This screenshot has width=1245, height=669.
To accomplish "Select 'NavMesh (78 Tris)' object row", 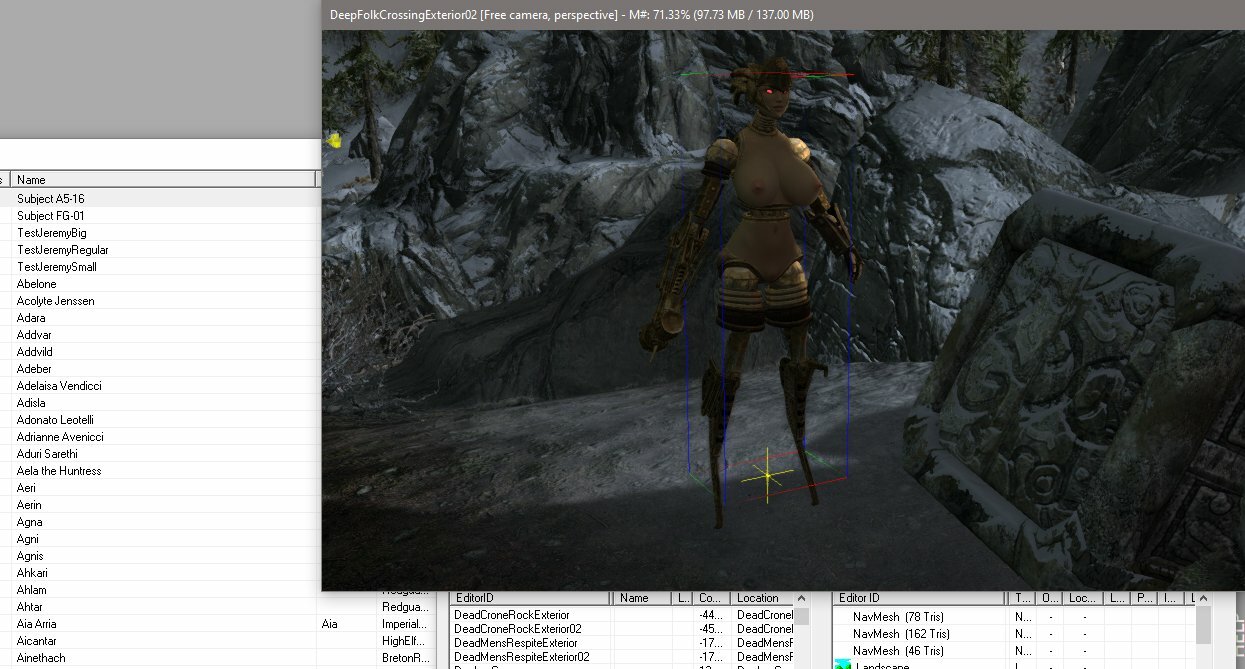I will click(x=899, y=617).
